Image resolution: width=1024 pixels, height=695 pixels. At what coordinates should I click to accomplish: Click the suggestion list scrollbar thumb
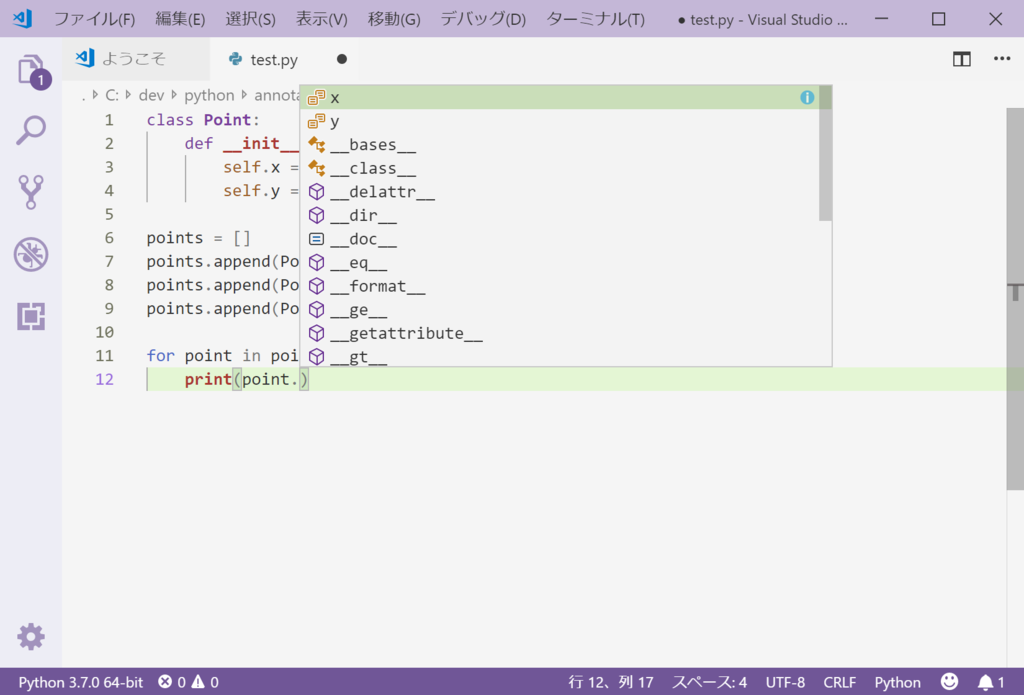pos(825,153)
